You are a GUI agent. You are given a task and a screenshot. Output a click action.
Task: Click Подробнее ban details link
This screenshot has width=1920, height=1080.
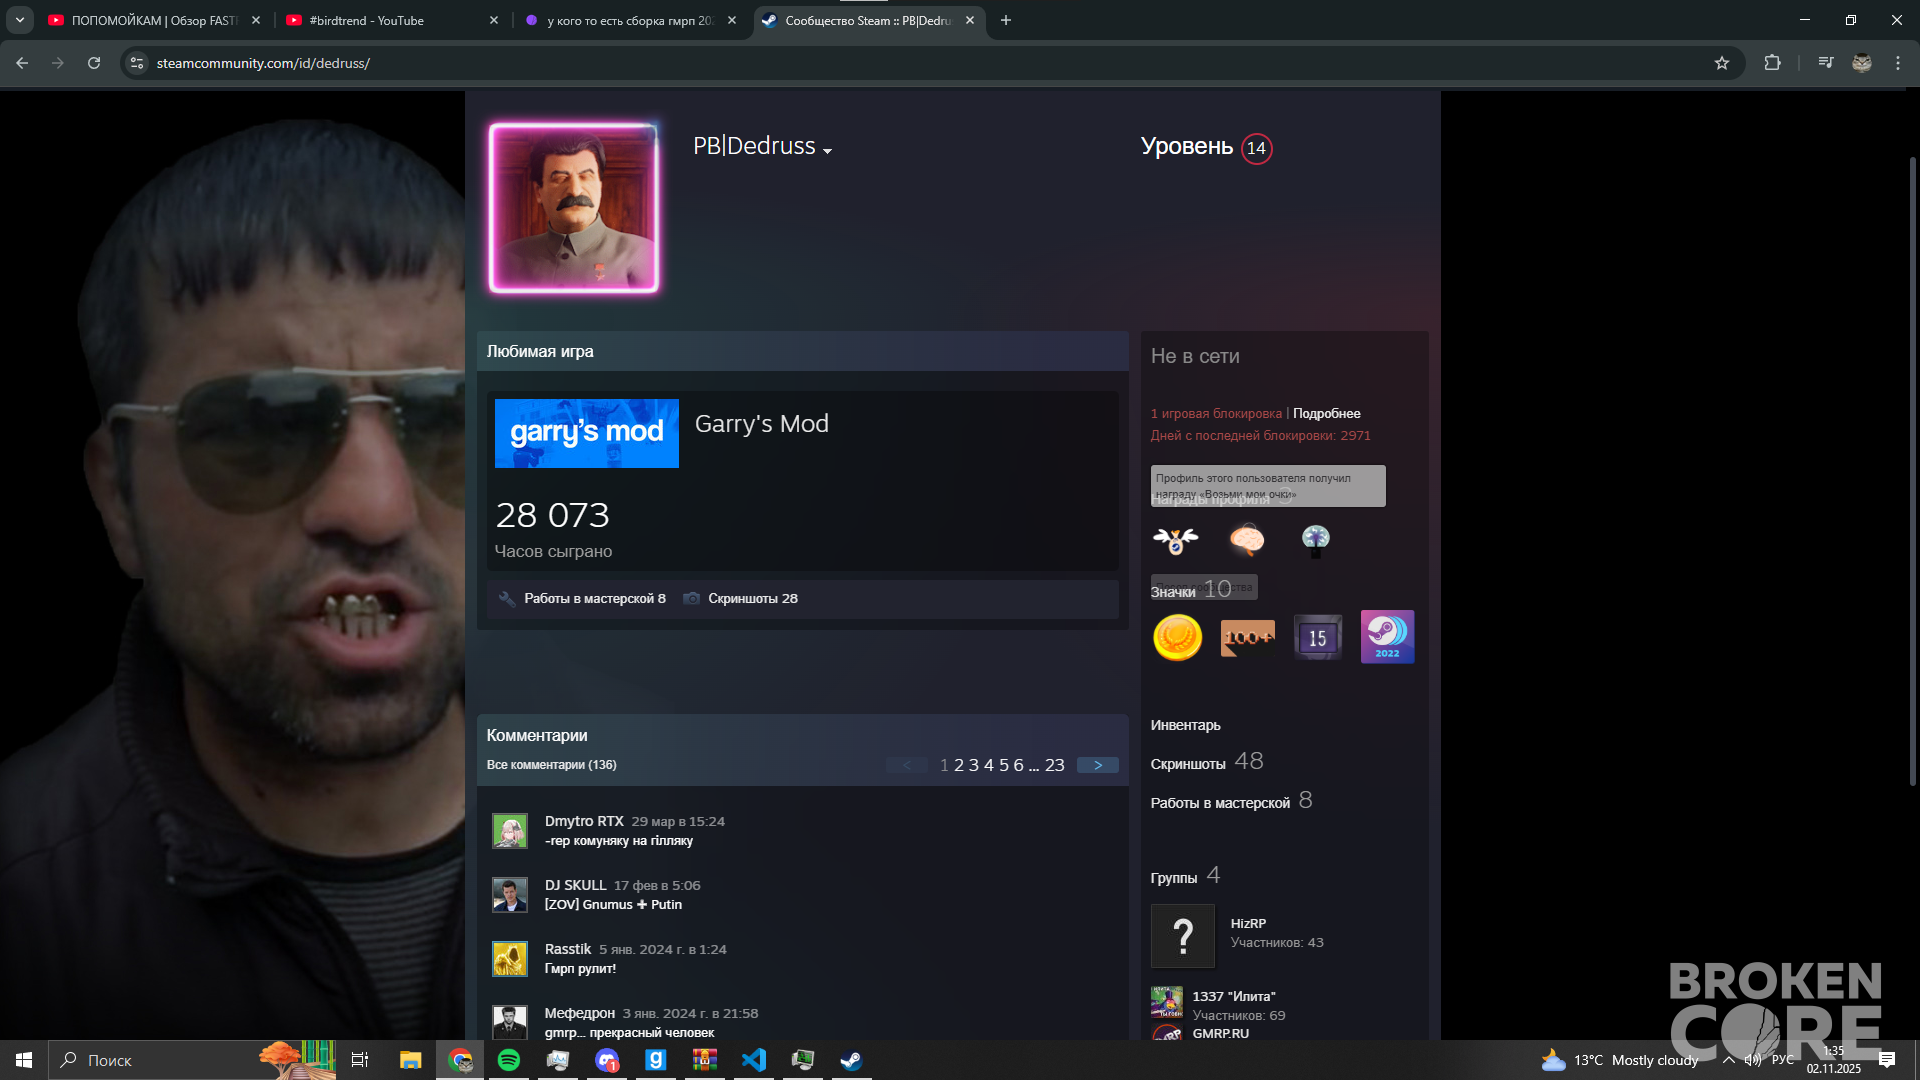tap(1326, 414)
